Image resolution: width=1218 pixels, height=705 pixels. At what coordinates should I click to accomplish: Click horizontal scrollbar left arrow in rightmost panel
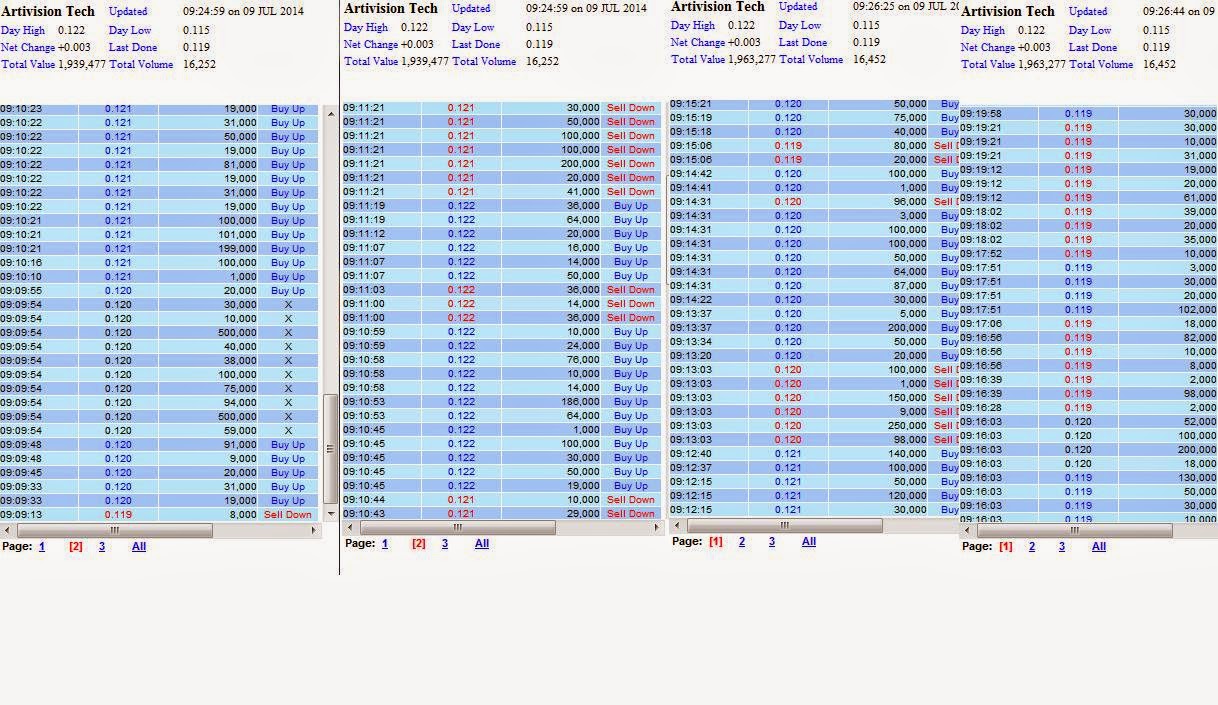(967, 530)
